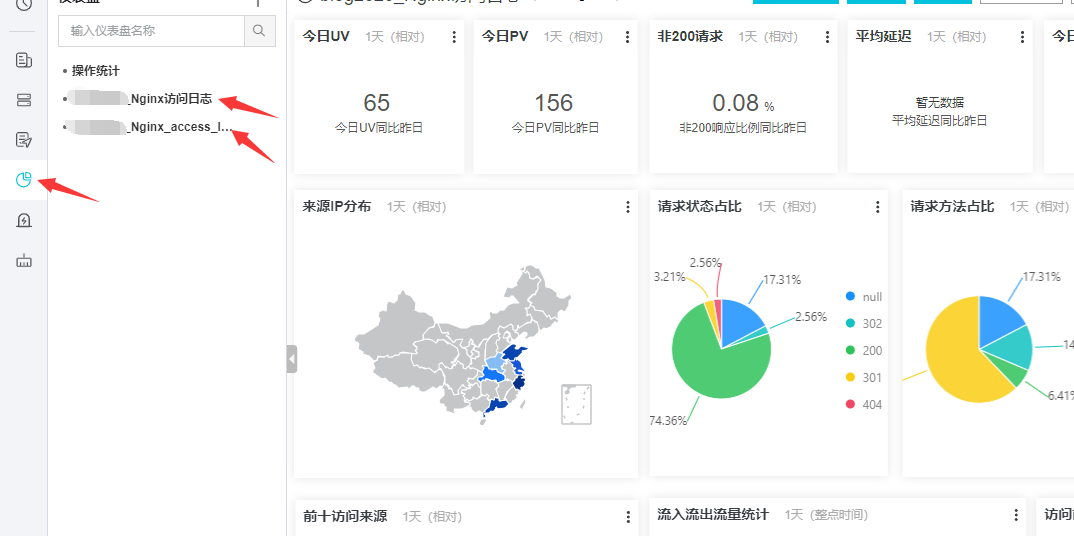
Task: Toggle null legend item in status chart
Action: [864, 296]
